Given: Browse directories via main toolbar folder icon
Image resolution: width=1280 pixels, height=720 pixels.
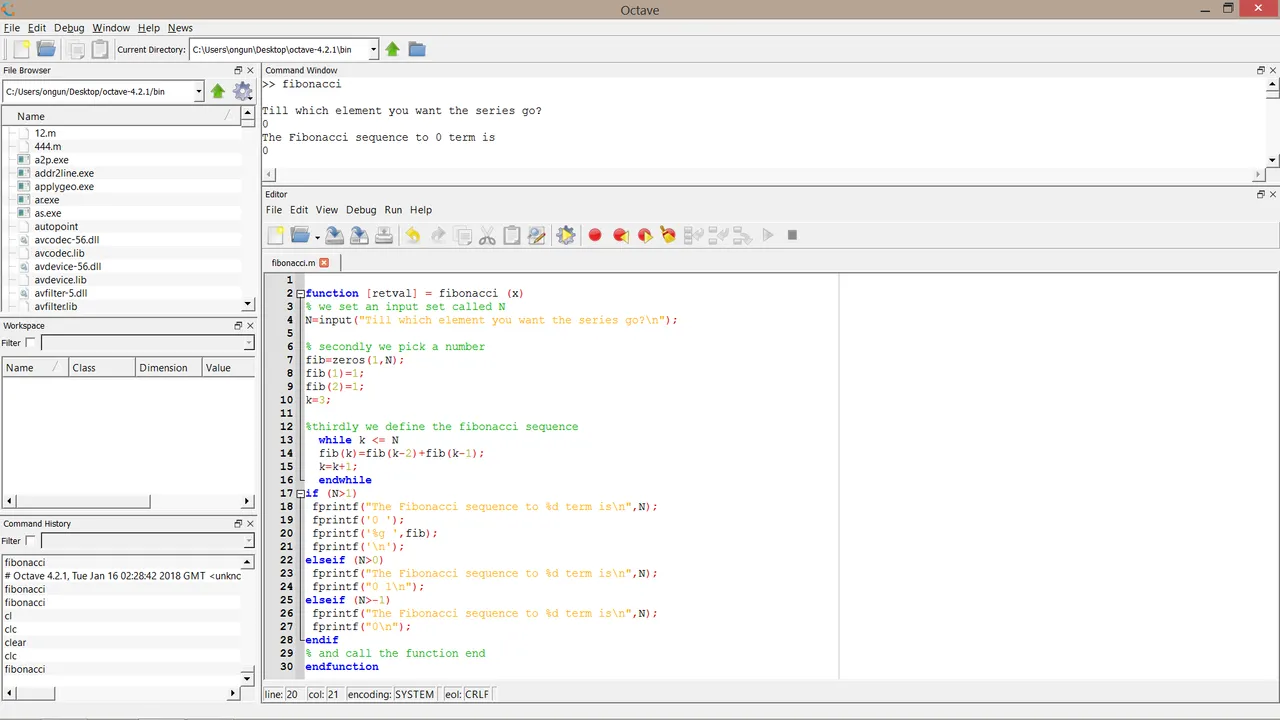Looking at the screenshot, I should pos(417,49).
